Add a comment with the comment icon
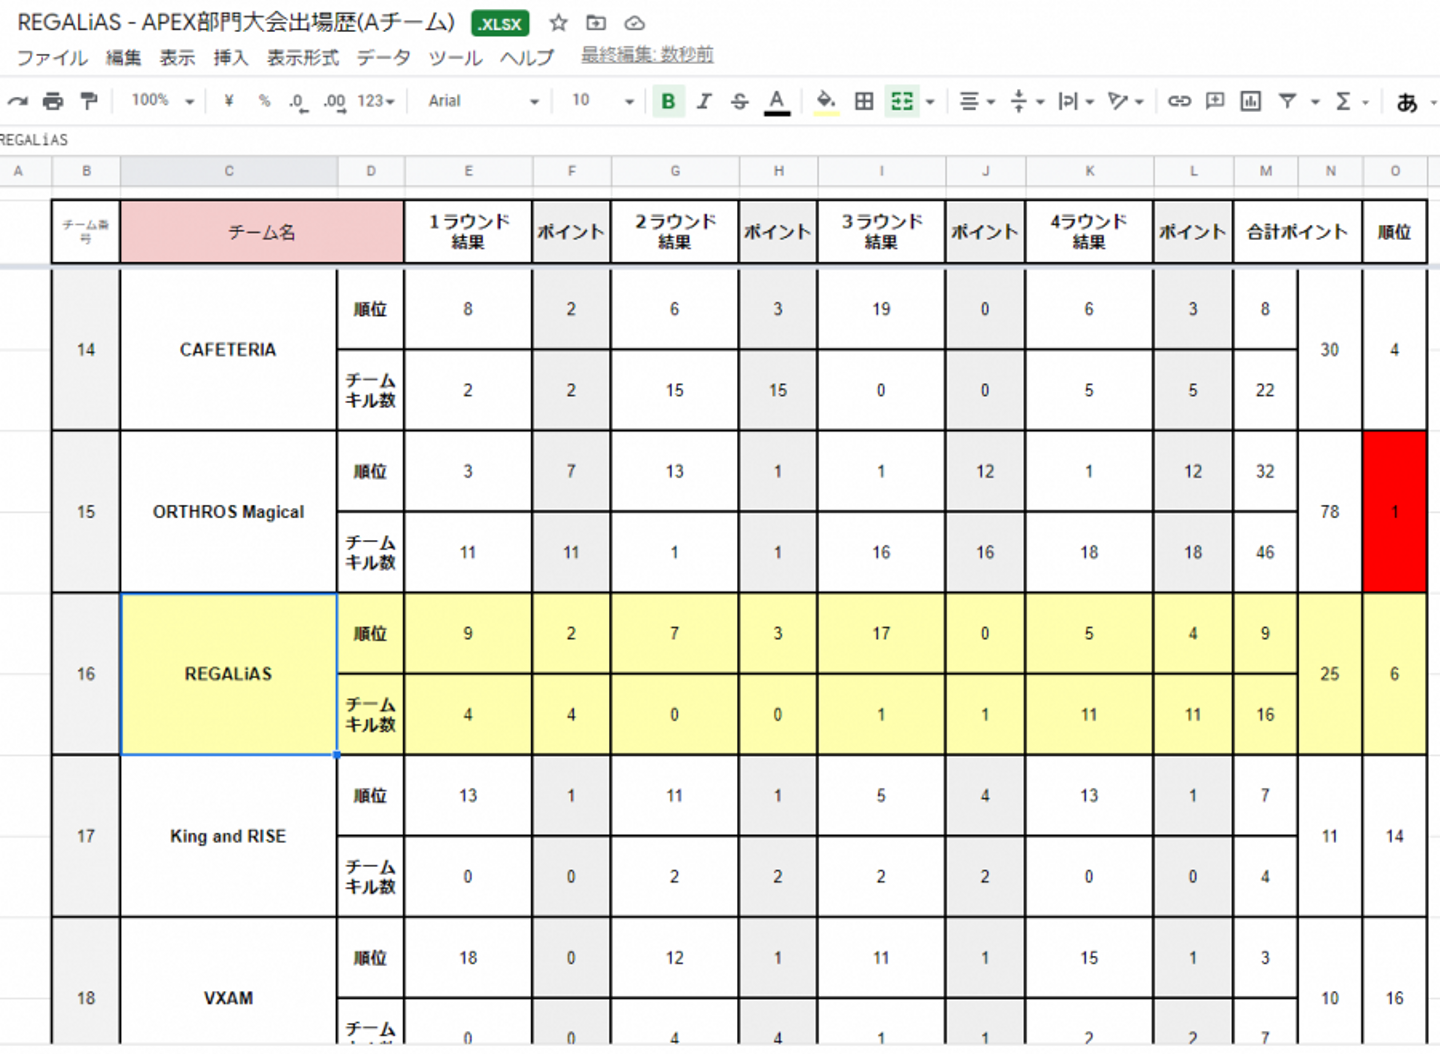 pyautogui.click(x=1215, y=101)
